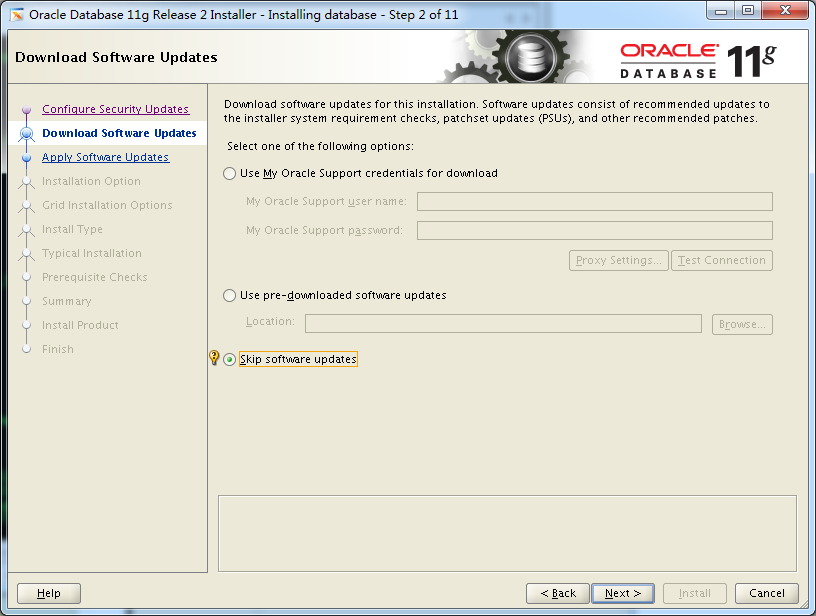
Task: Go Back to the previous step
Action: (558, 593)
